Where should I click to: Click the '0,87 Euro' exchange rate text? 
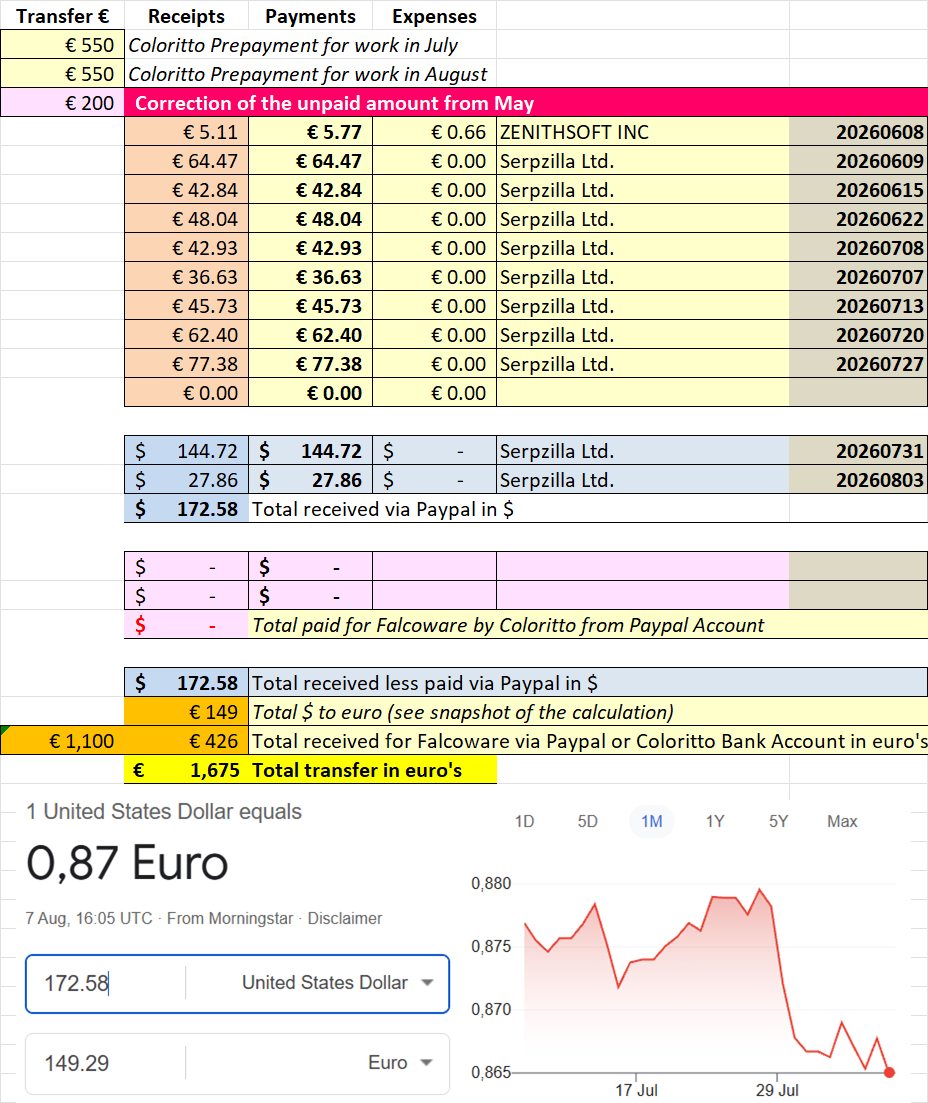127,862
